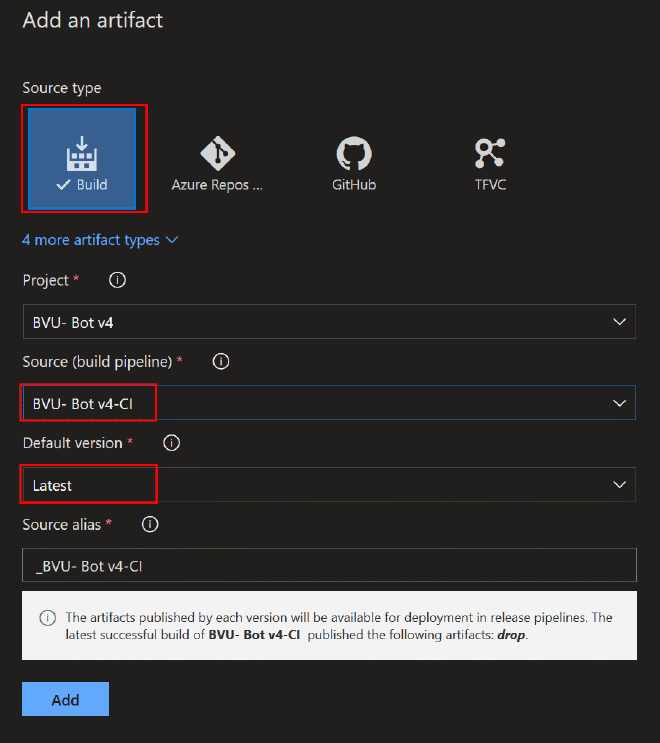
Task: Choose the GitHub source type
Action: (354, 164)
